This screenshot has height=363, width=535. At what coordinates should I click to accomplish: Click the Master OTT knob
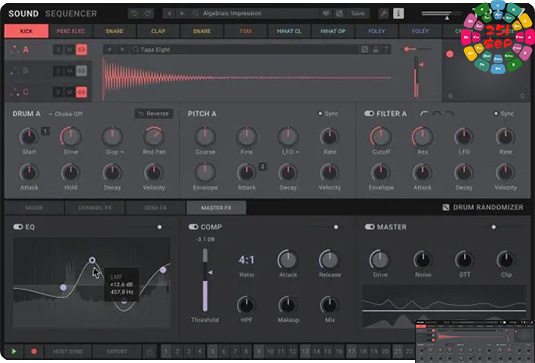[464, 260]
